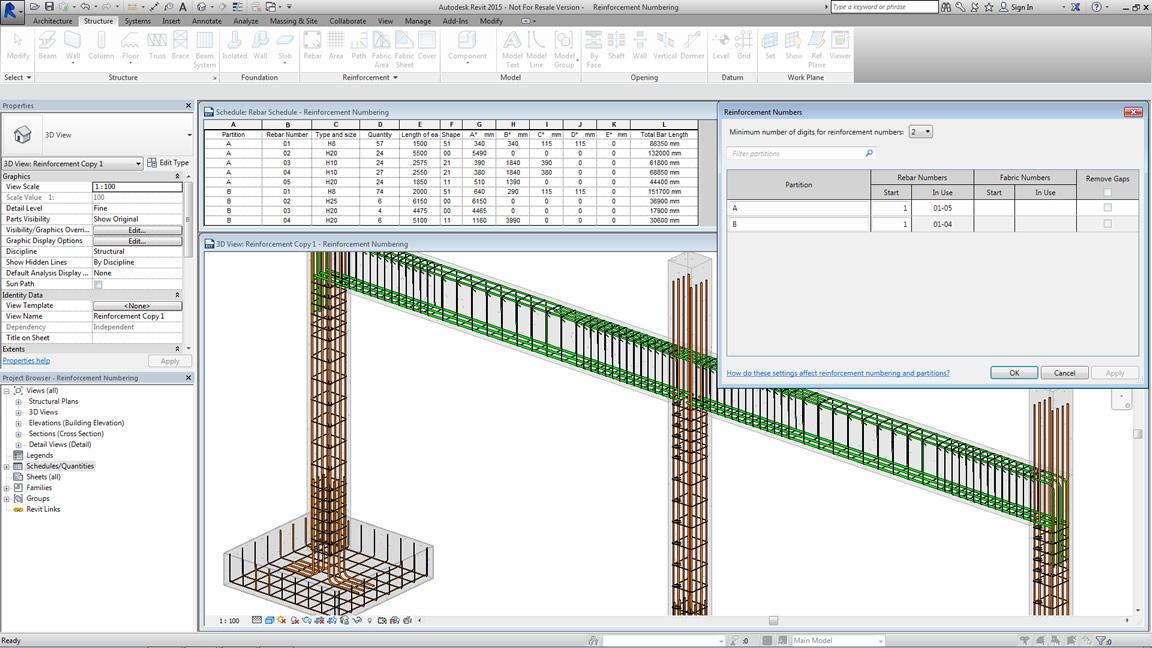Screen dimensions: 1152x648
Task: Pick the Brace tool
Action: [x=180, y=46]
